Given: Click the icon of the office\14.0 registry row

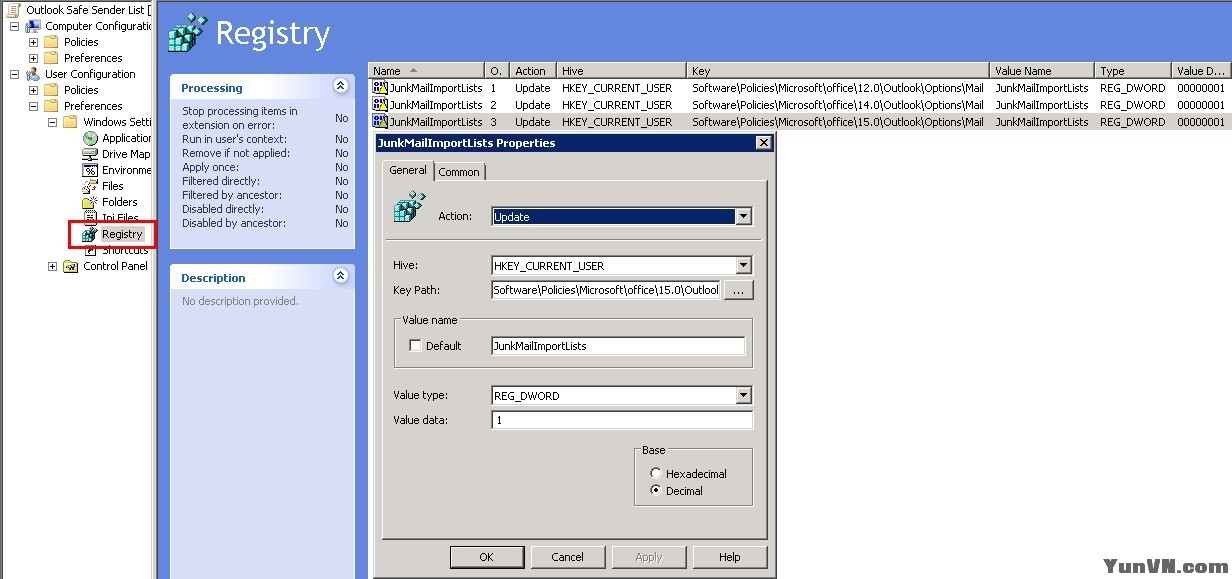Looking at the screenshot, I should 380,105.
